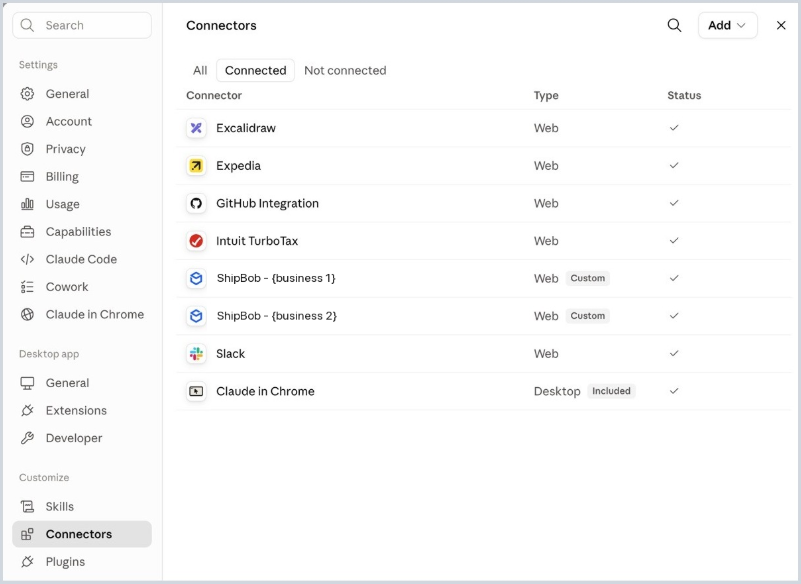Click the Claude in Chrome globe sidebar icon
The width and height of the screenshot is (801, 584).
[x=27, y=314]
